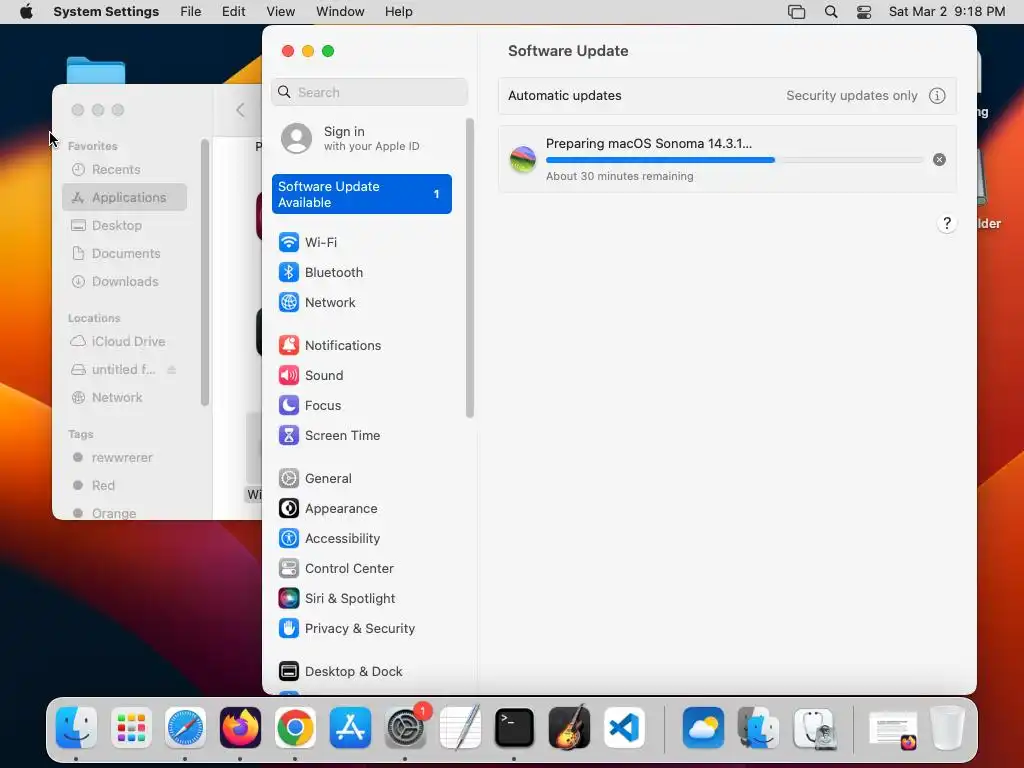Select Recents in Finder sidebar
1024x768 pixels.
pos(124,170)
